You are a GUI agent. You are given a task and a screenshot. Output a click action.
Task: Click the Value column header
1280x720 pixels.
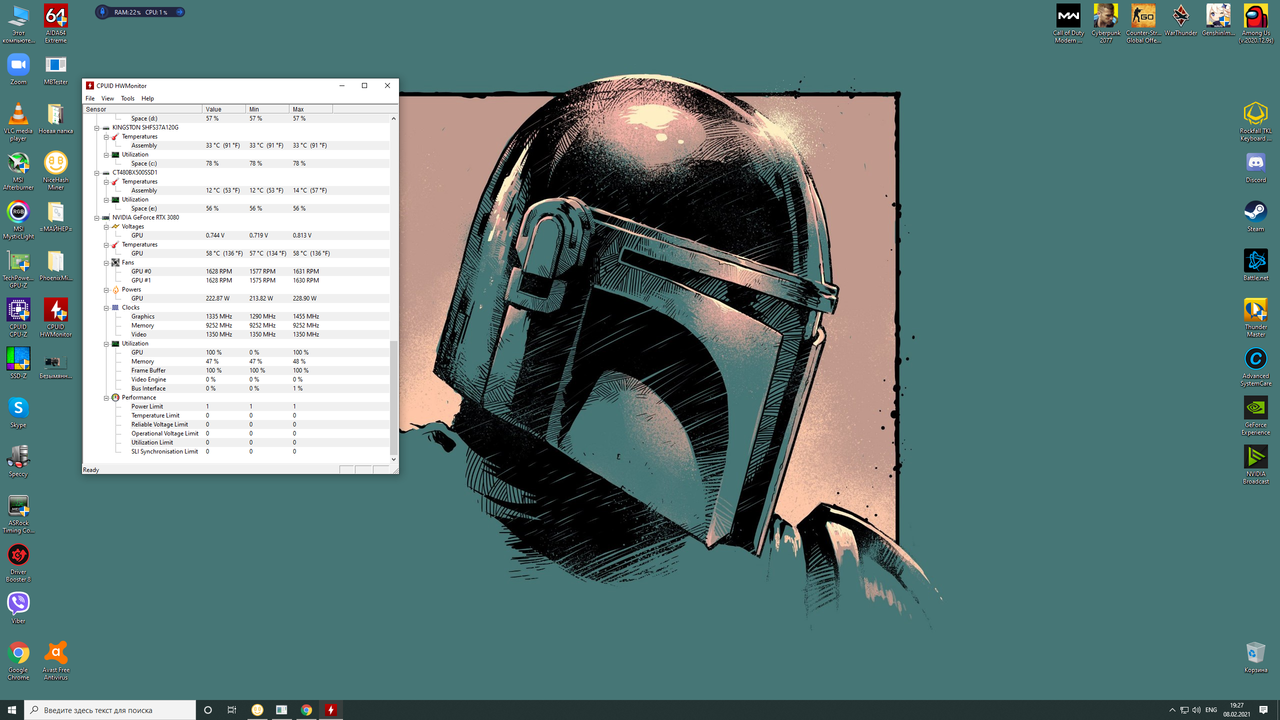point(225,109)
